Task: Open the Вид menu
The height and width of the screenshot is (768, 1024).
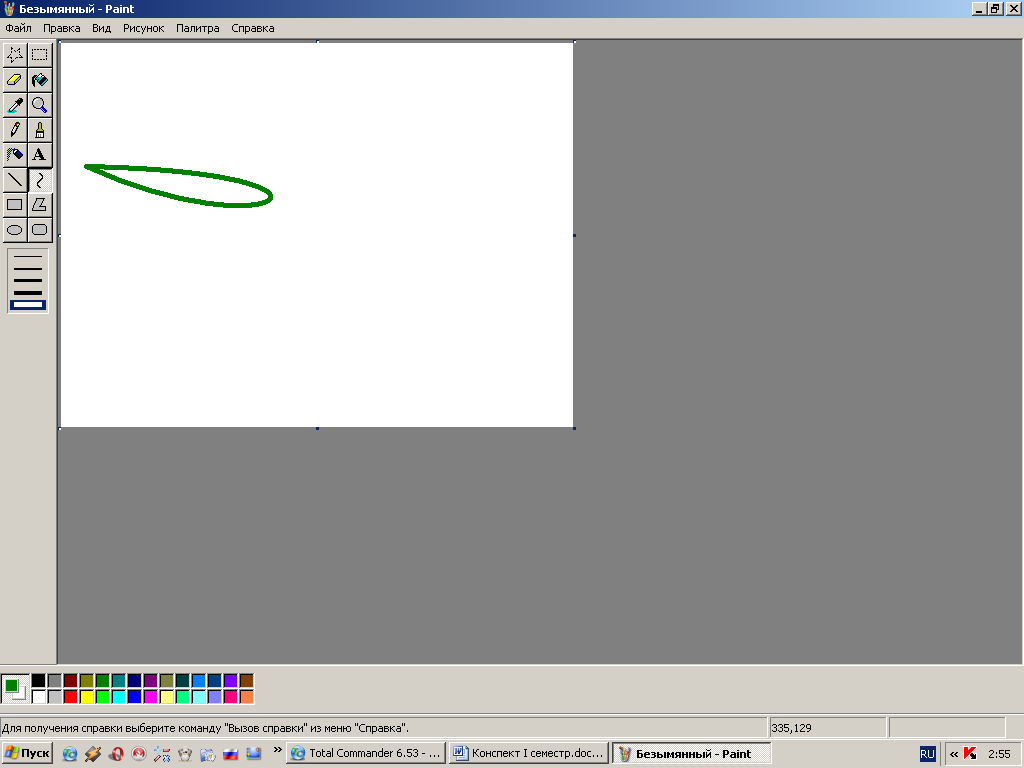Action: (x=101, y=28)
